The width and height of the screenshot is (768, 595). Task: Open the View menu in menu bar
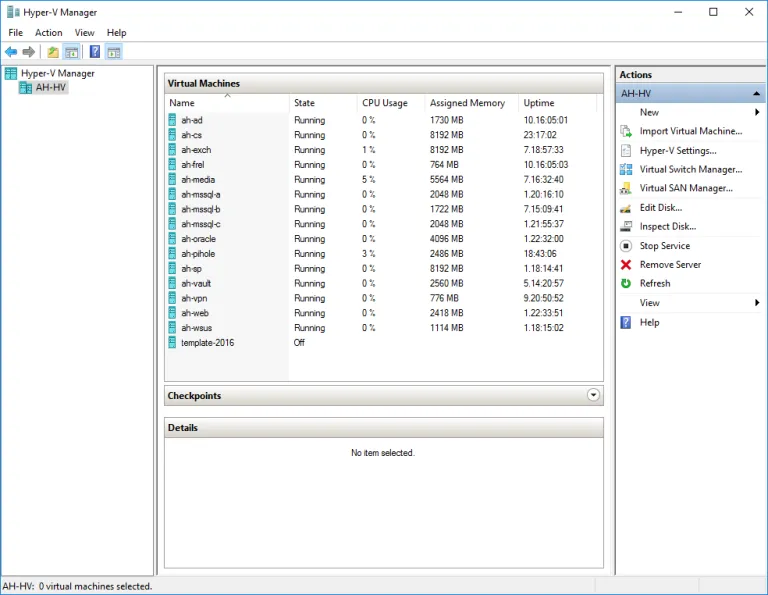coord(84,33)
